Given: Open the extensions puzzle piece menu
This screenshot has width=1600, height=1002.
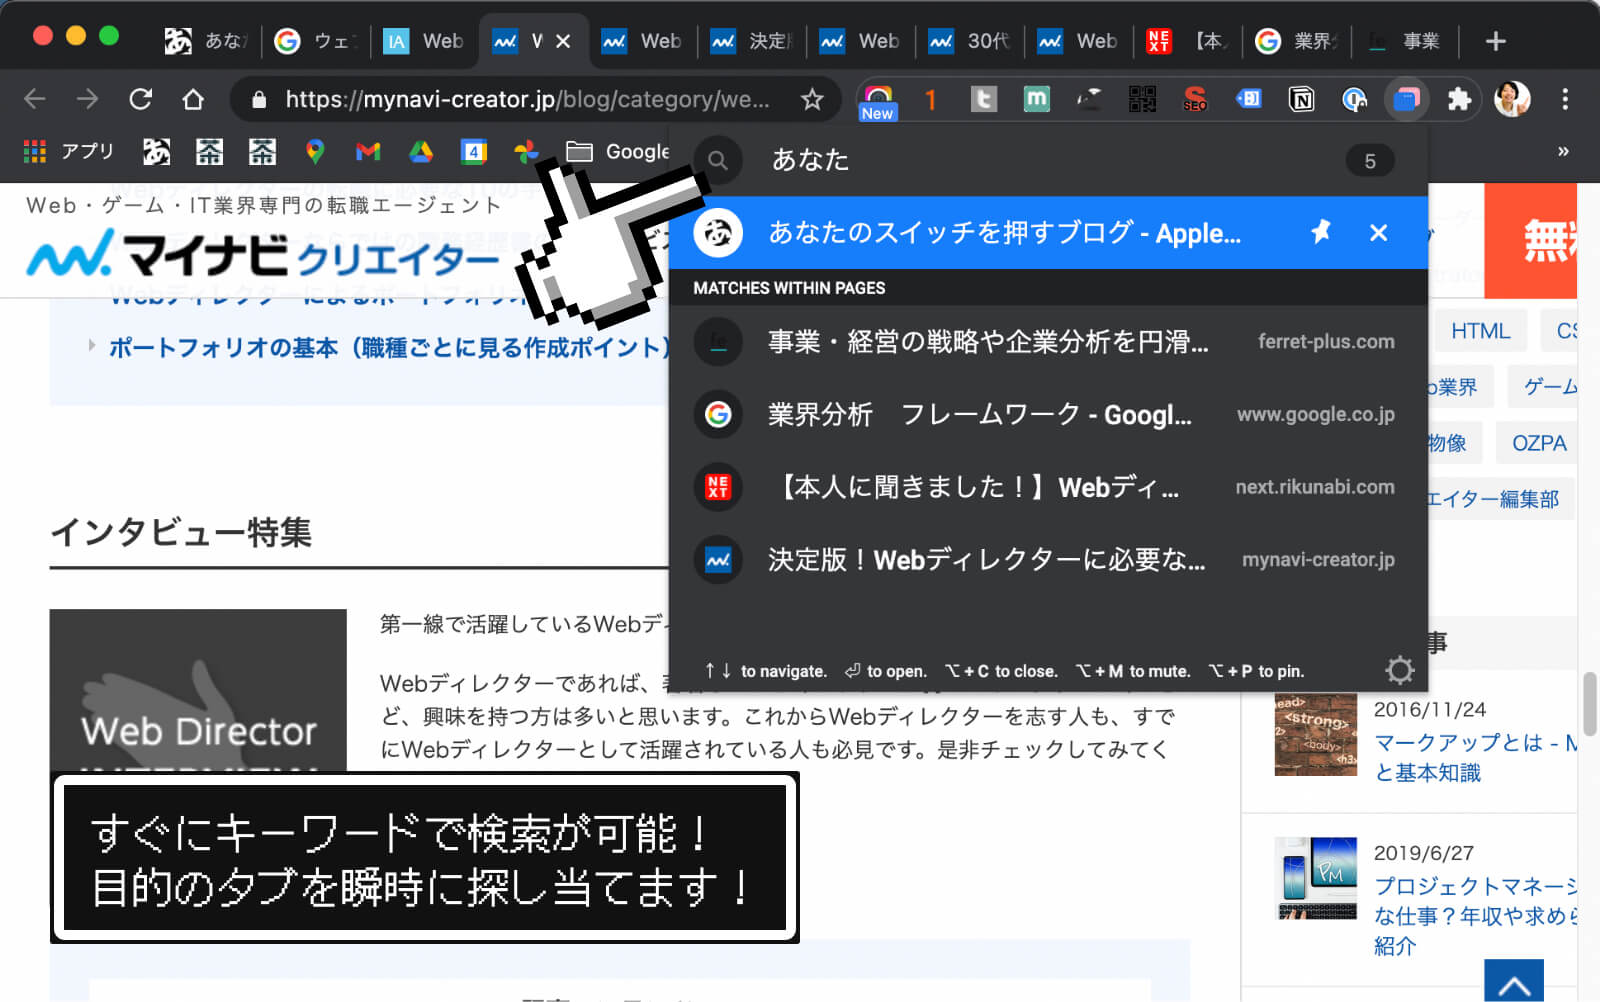Looking at the screenshot, I should coord(1459,99).
